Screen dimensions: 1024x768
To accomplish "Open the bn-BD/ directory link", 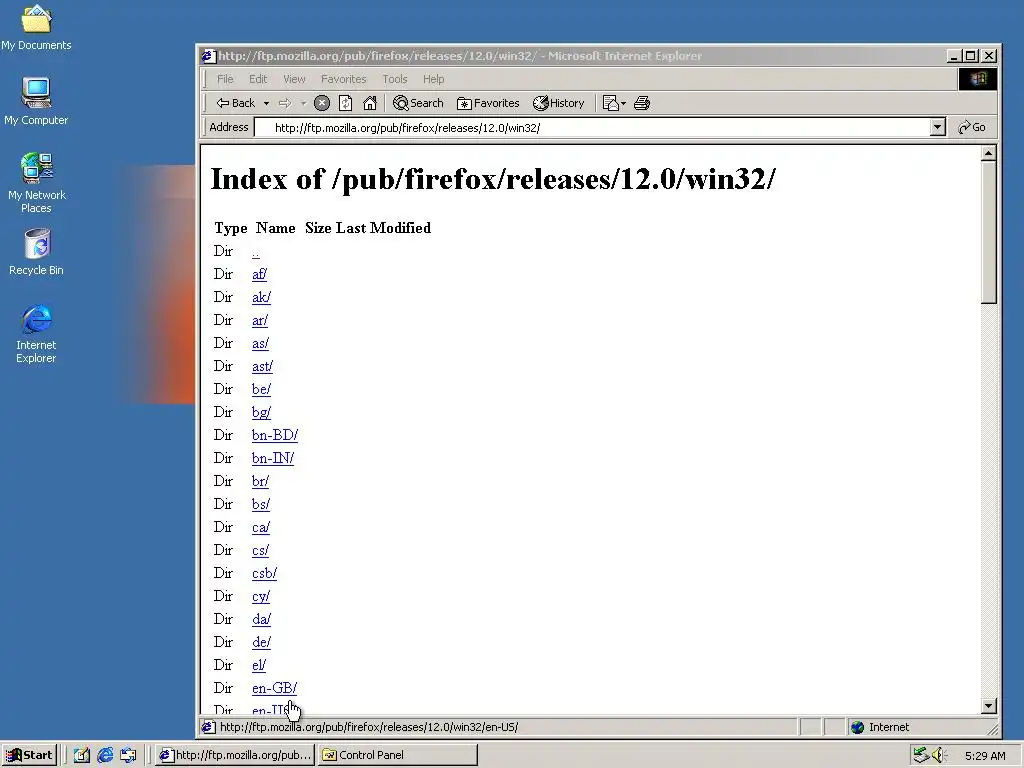I will point(275,435).
